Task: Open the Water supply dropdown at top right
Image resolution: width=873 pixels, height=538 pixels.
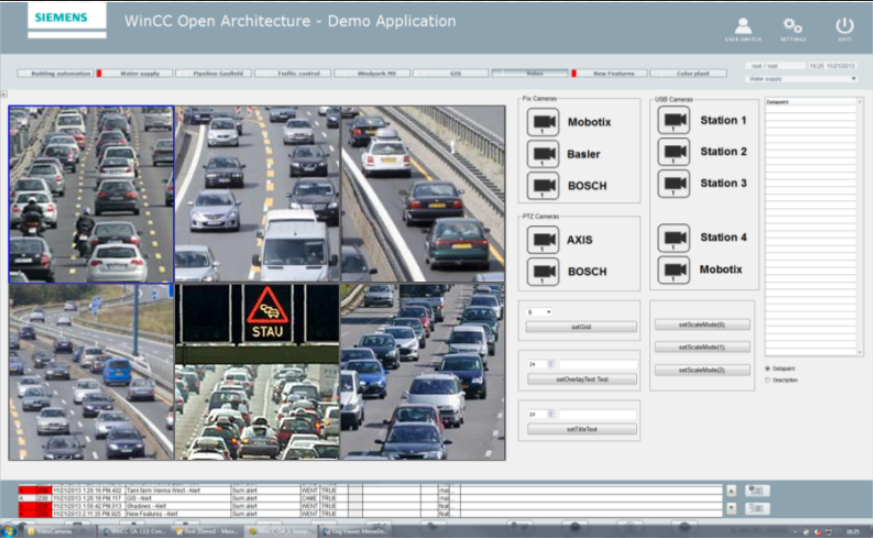Action: click(x=801, y=79)
